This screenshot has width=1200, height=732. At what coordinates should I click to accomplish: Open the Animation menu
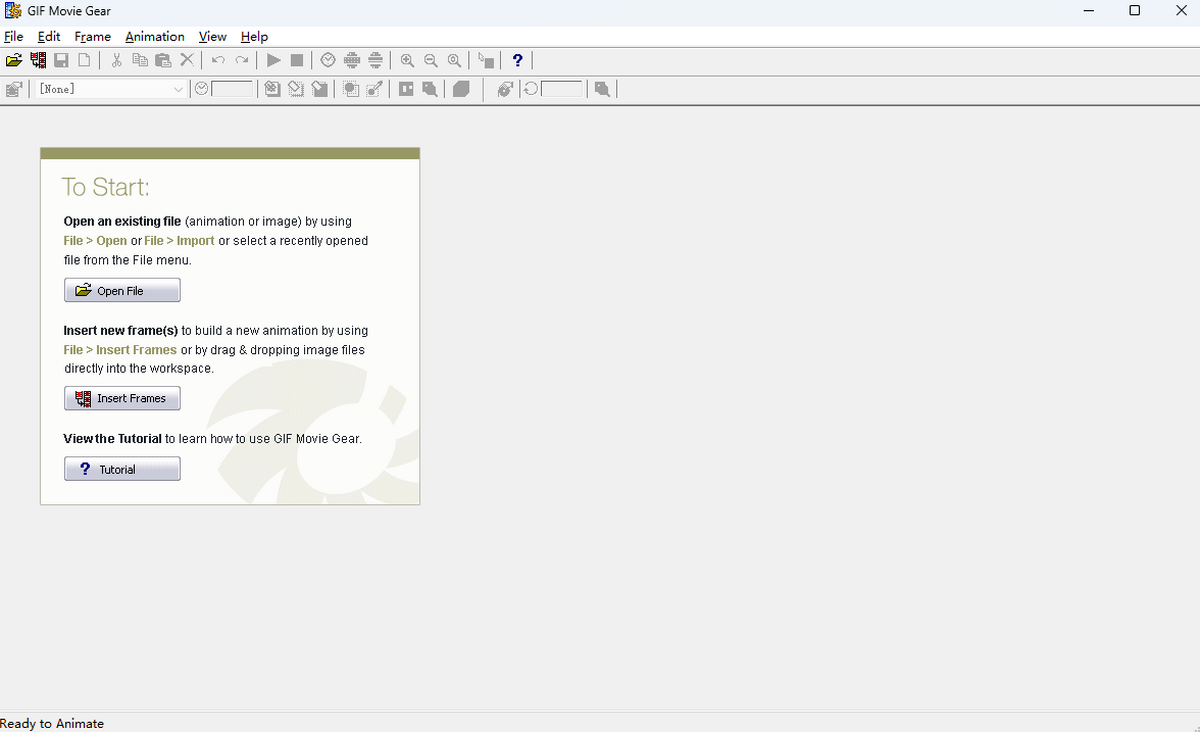(154, 36)
